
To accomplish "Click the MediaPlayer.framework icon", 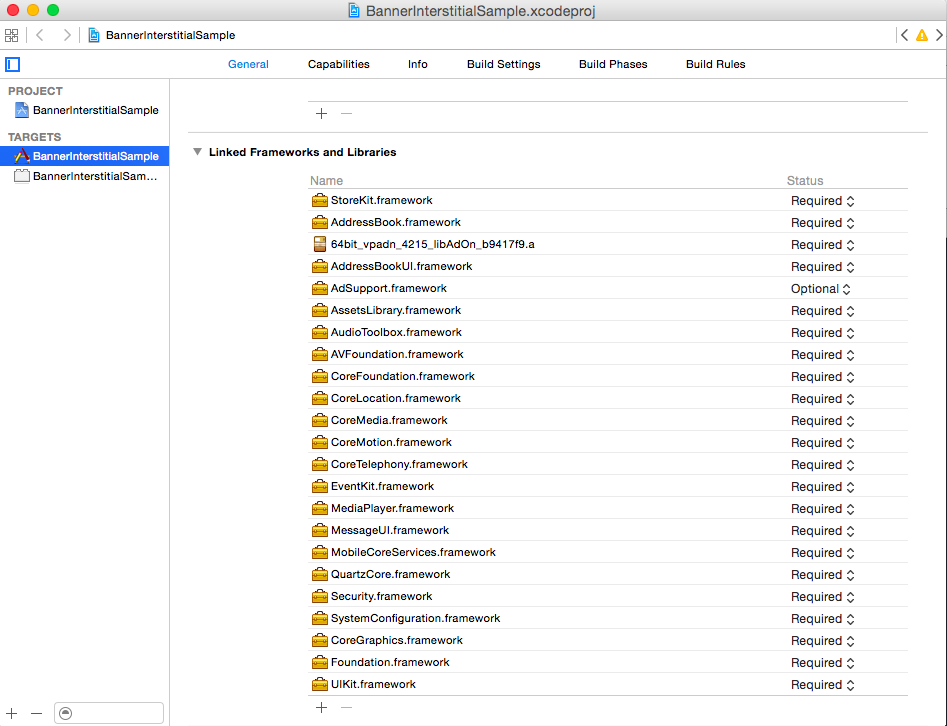I will point(319,509).
